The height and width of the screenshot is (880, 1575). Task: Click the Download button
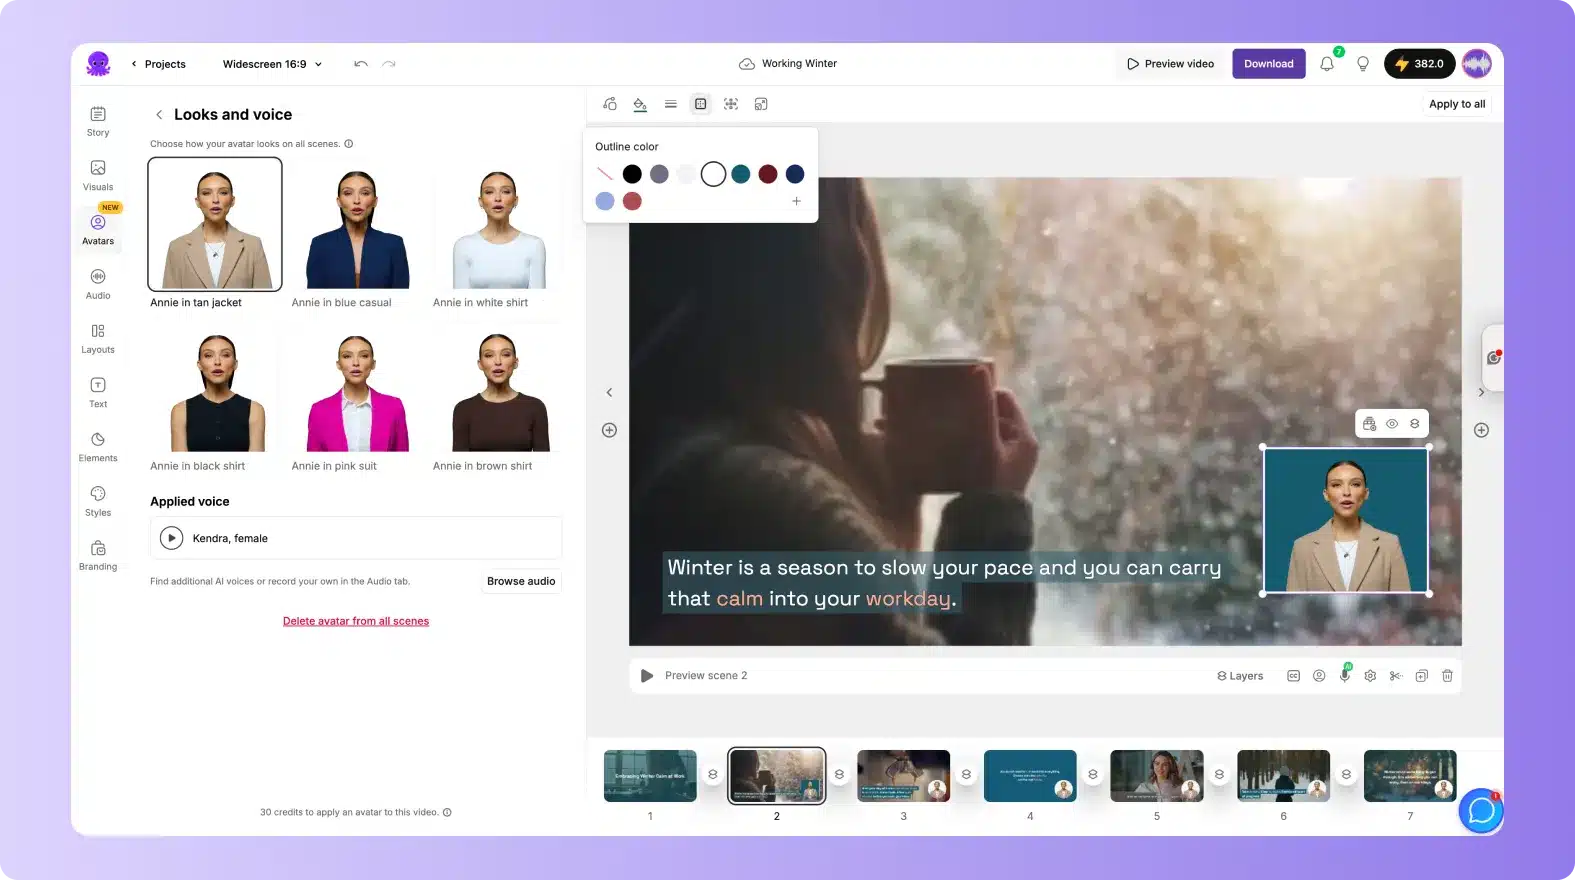coord(1269,64)
